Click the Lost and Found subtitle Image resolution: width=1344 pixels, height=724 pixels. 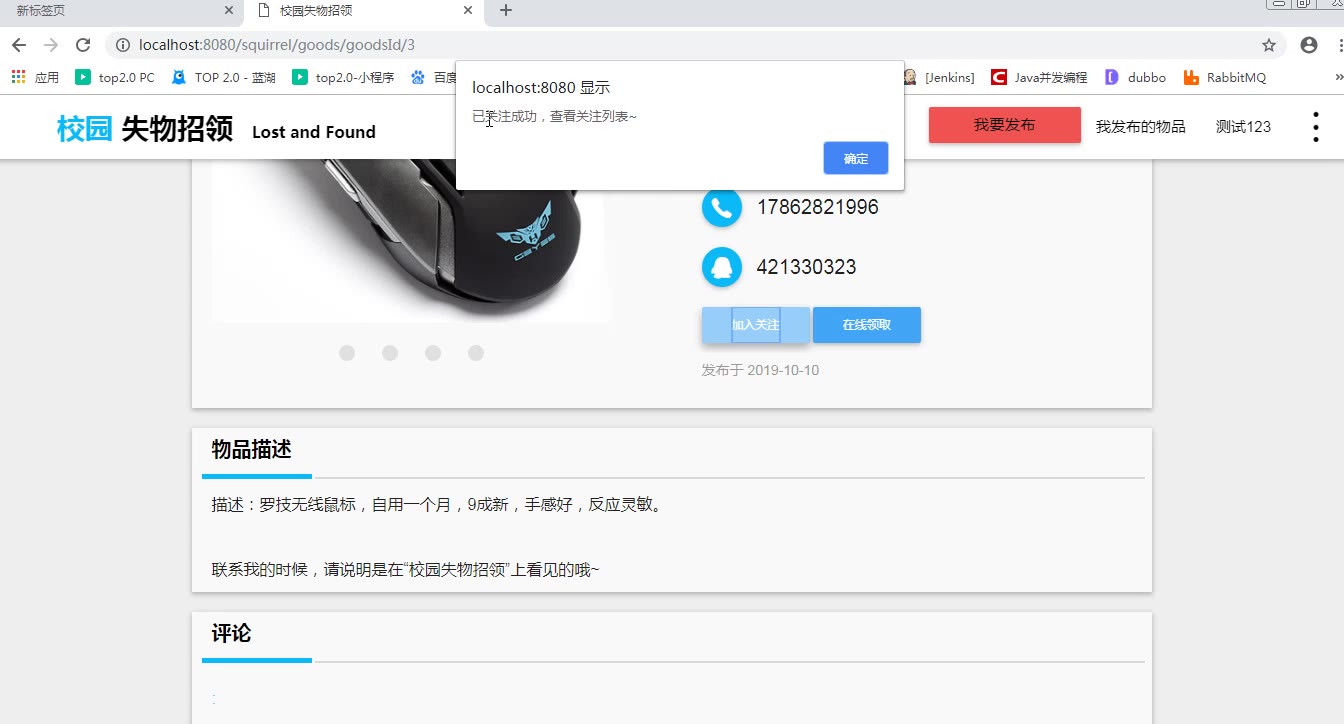tap(314, 132)
